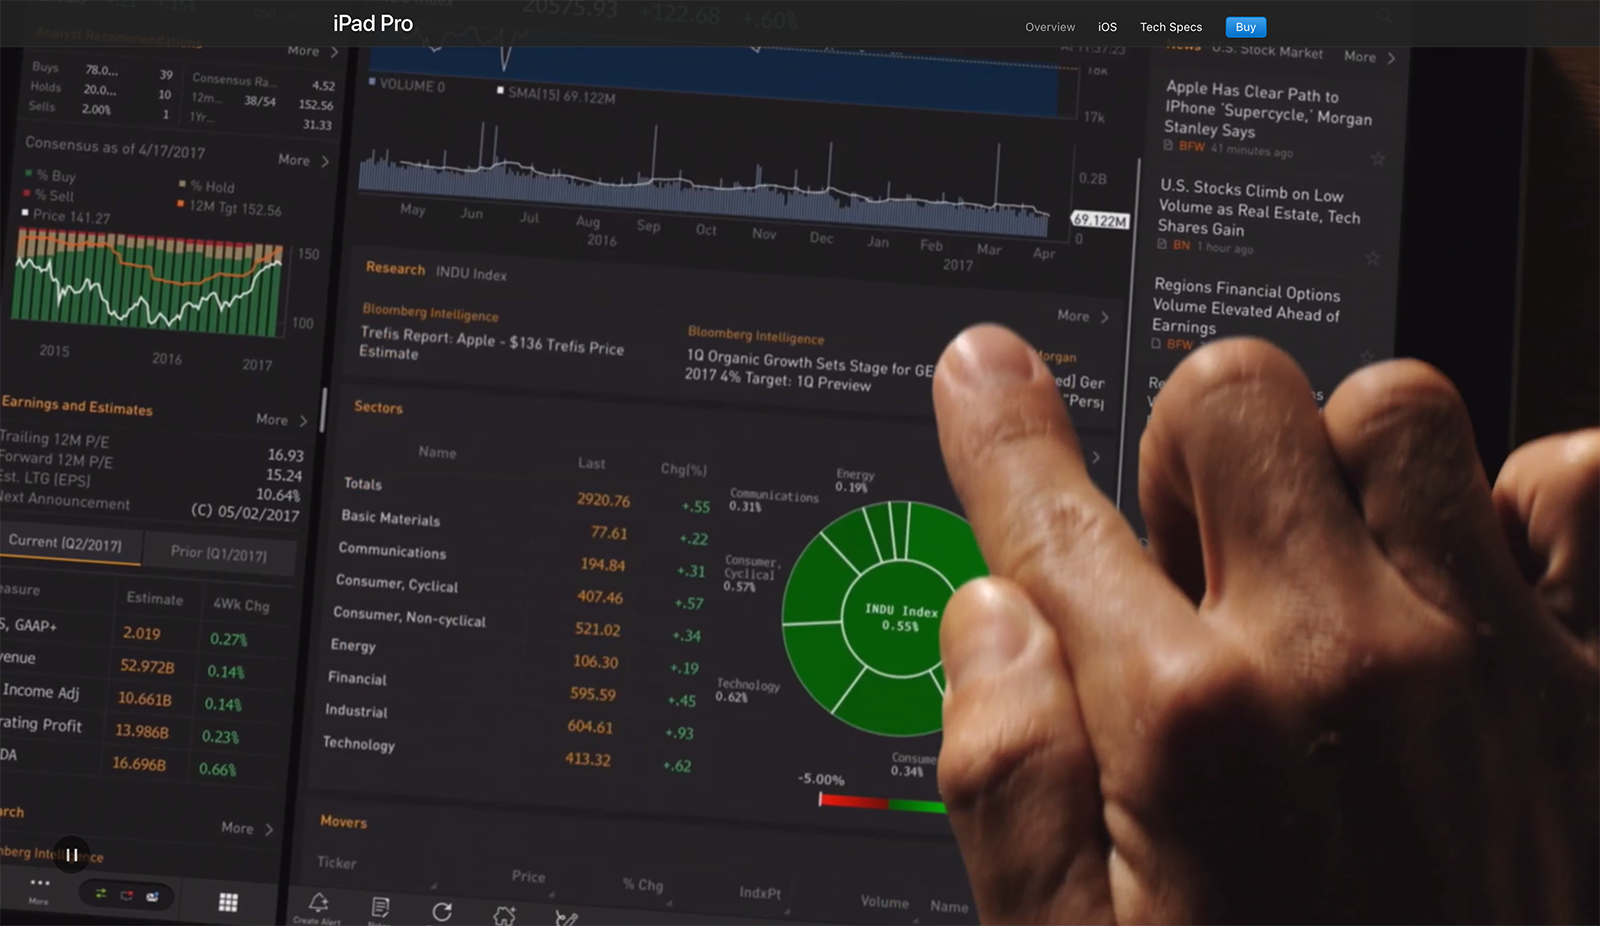Sort sectors by Last column header

point(591,463)
